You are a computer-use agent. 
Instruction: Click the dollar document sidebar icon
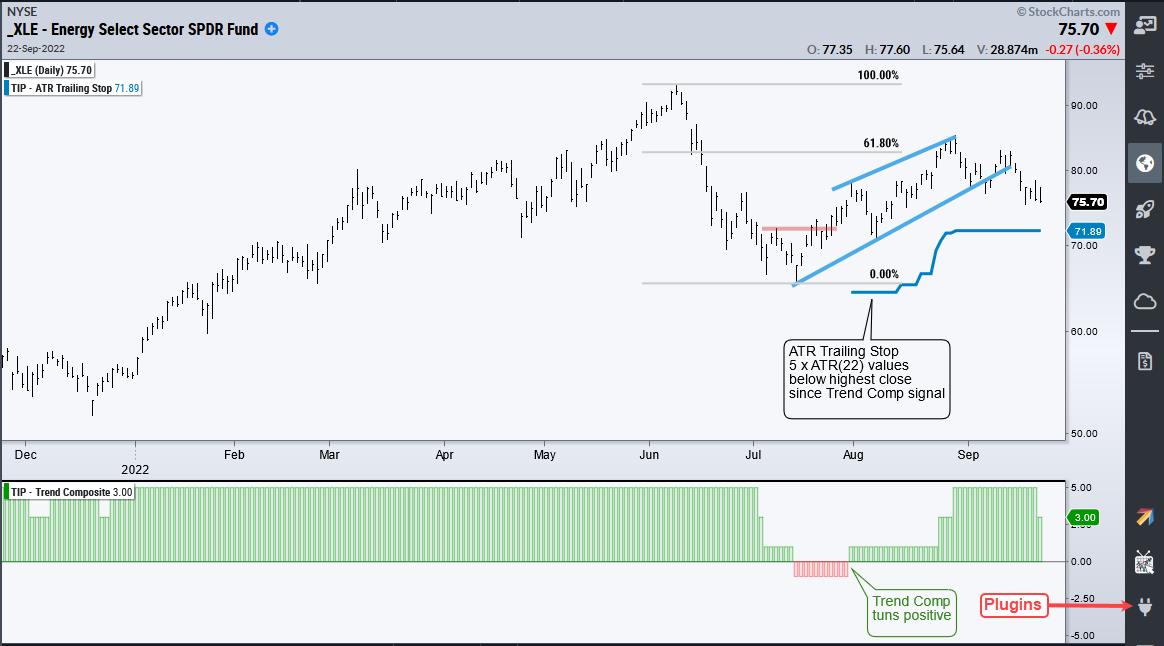(x=1144, y=362)
